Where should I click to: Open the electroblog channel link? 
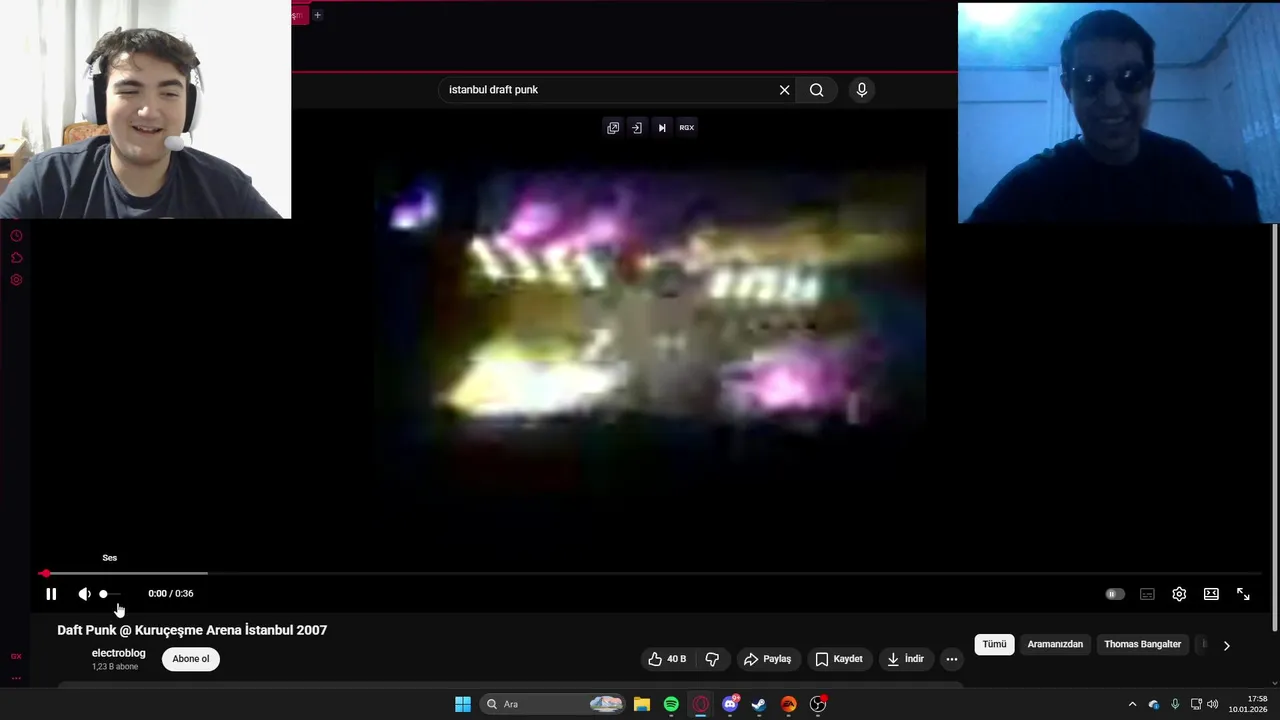click(119, 653)
